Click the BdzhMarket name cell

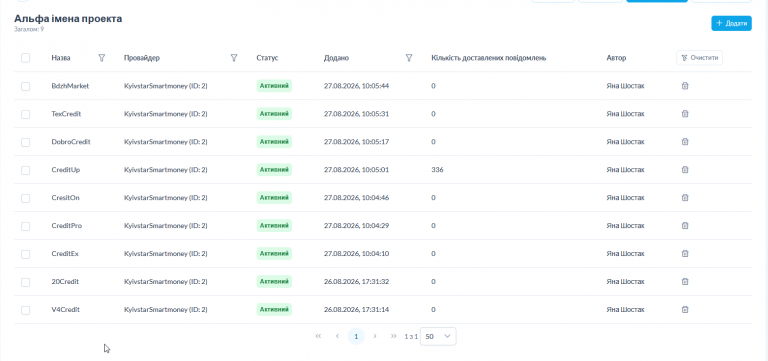tap(70, 86)
